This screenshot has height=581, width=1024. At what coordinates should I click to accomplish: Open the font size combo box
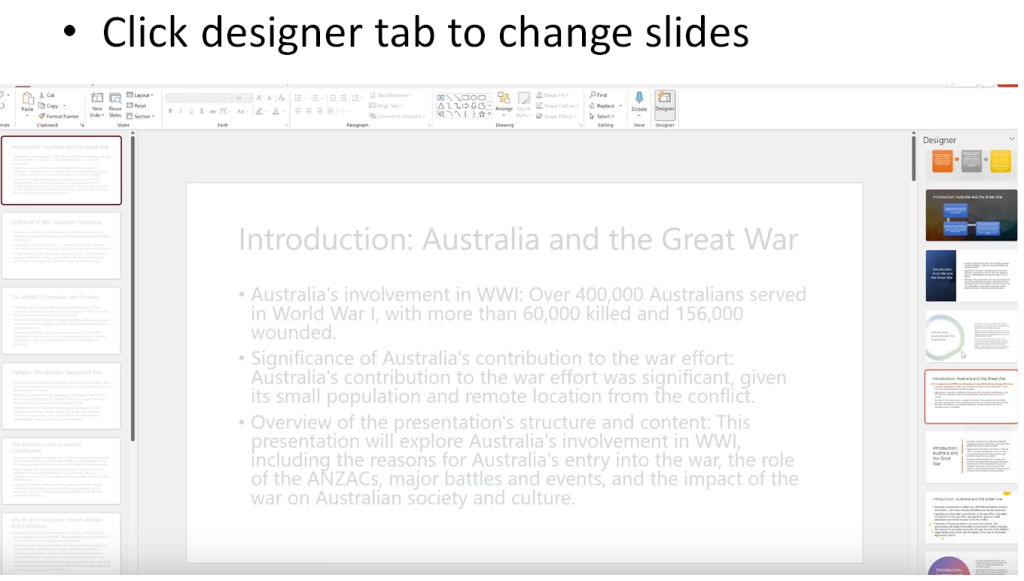[x=244, y=98]
